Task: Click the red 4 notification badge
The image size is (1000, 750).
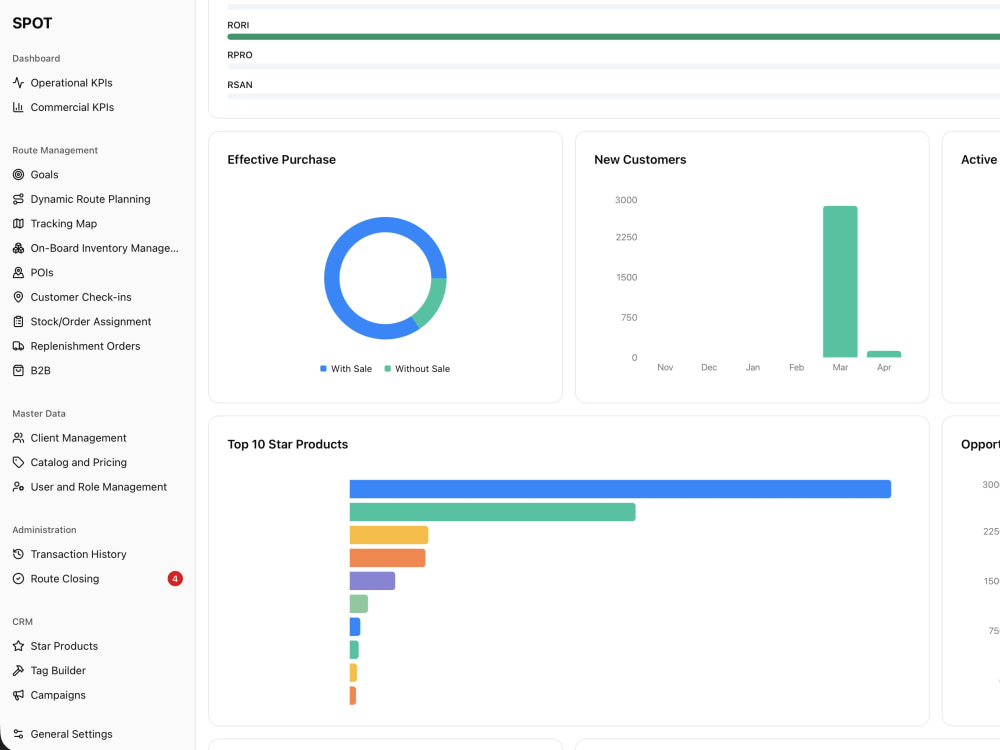Action: [x=175, y=579]
